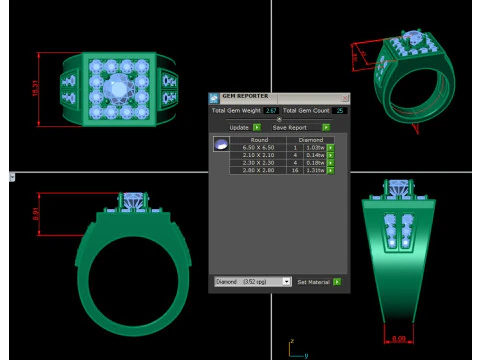Click the green arrow for the 1.31tw row
This screenshot has width=480, height=360.
330,171
